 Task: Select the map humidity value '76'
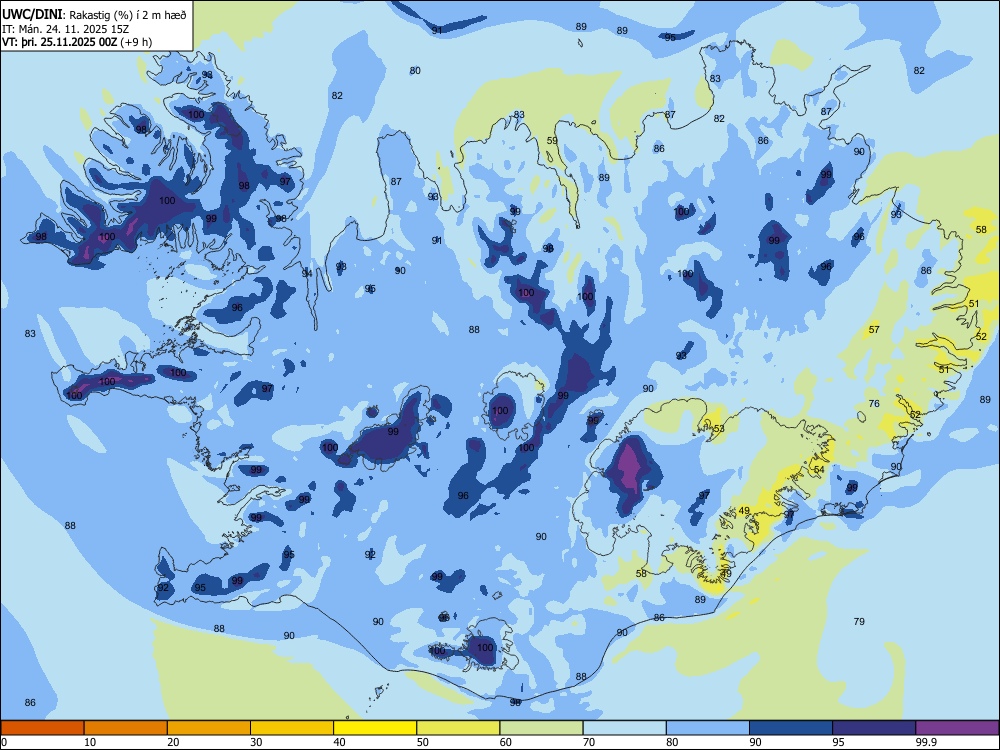874,404
